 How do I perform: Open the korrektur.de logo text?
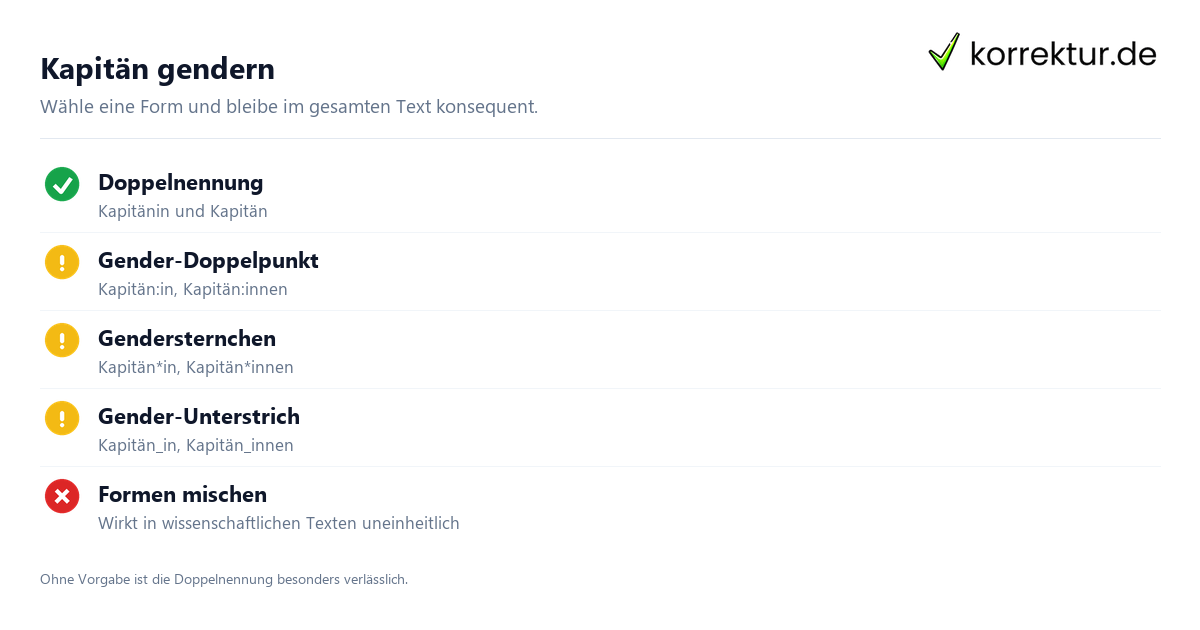[1063, 54]
